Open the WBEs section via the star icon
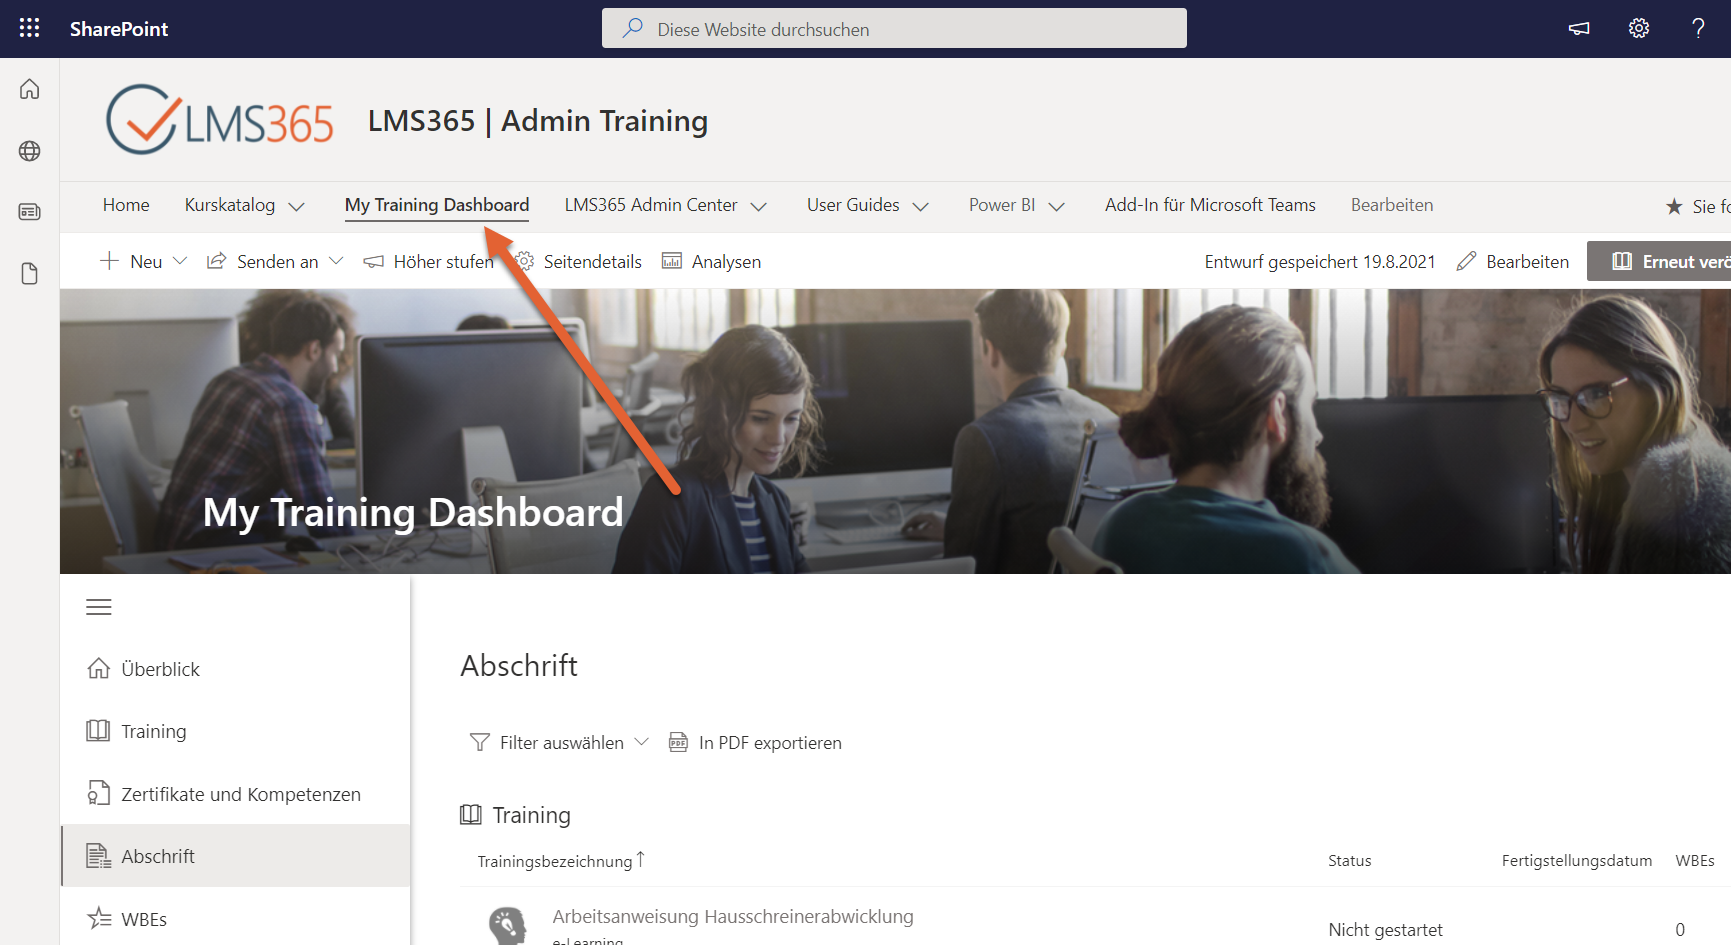 tap(144, 918)
